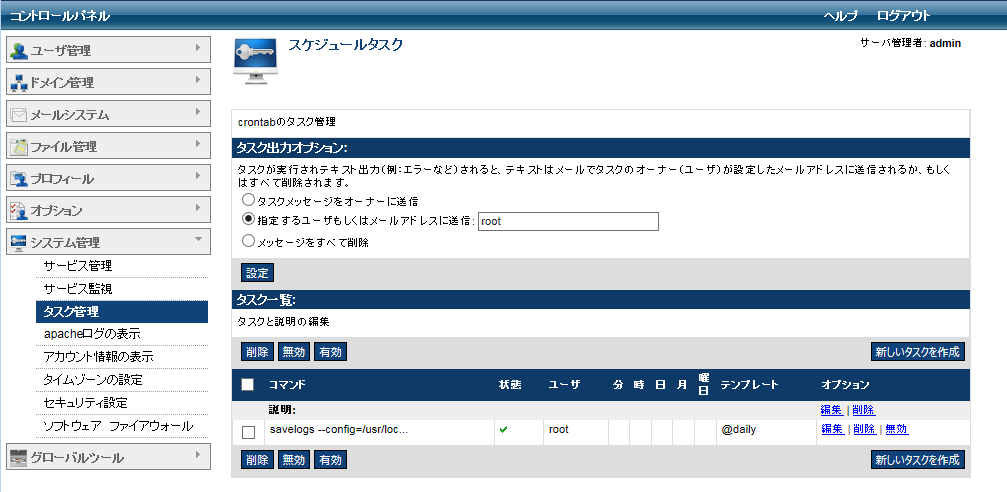This screenshot has height=492, width=1007.
Task: Select メッセージをすべて削除 radio option
Action: click(248, 241)
